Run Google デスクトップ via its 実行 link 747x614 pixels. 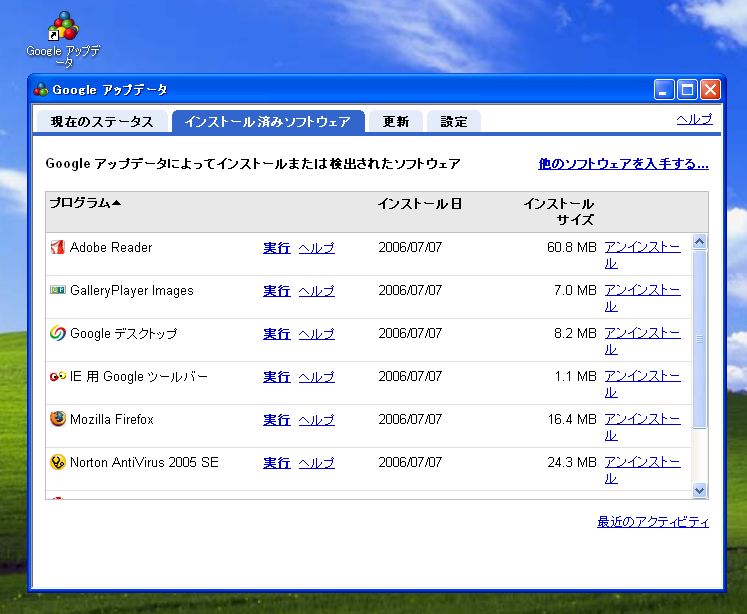[x=277, y=334]
